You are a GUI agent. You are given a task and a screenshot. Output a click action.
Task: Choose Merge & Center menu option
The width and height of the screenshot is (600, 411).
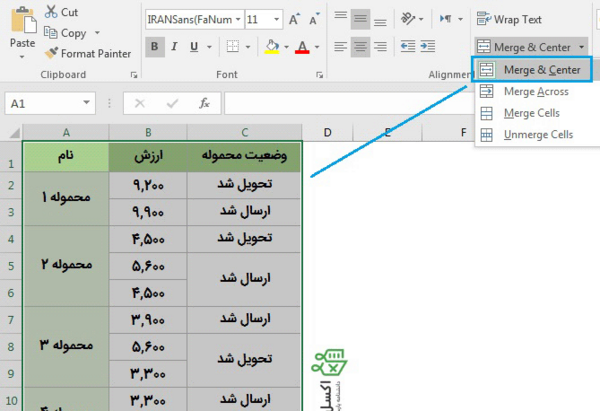coord(532,70)
